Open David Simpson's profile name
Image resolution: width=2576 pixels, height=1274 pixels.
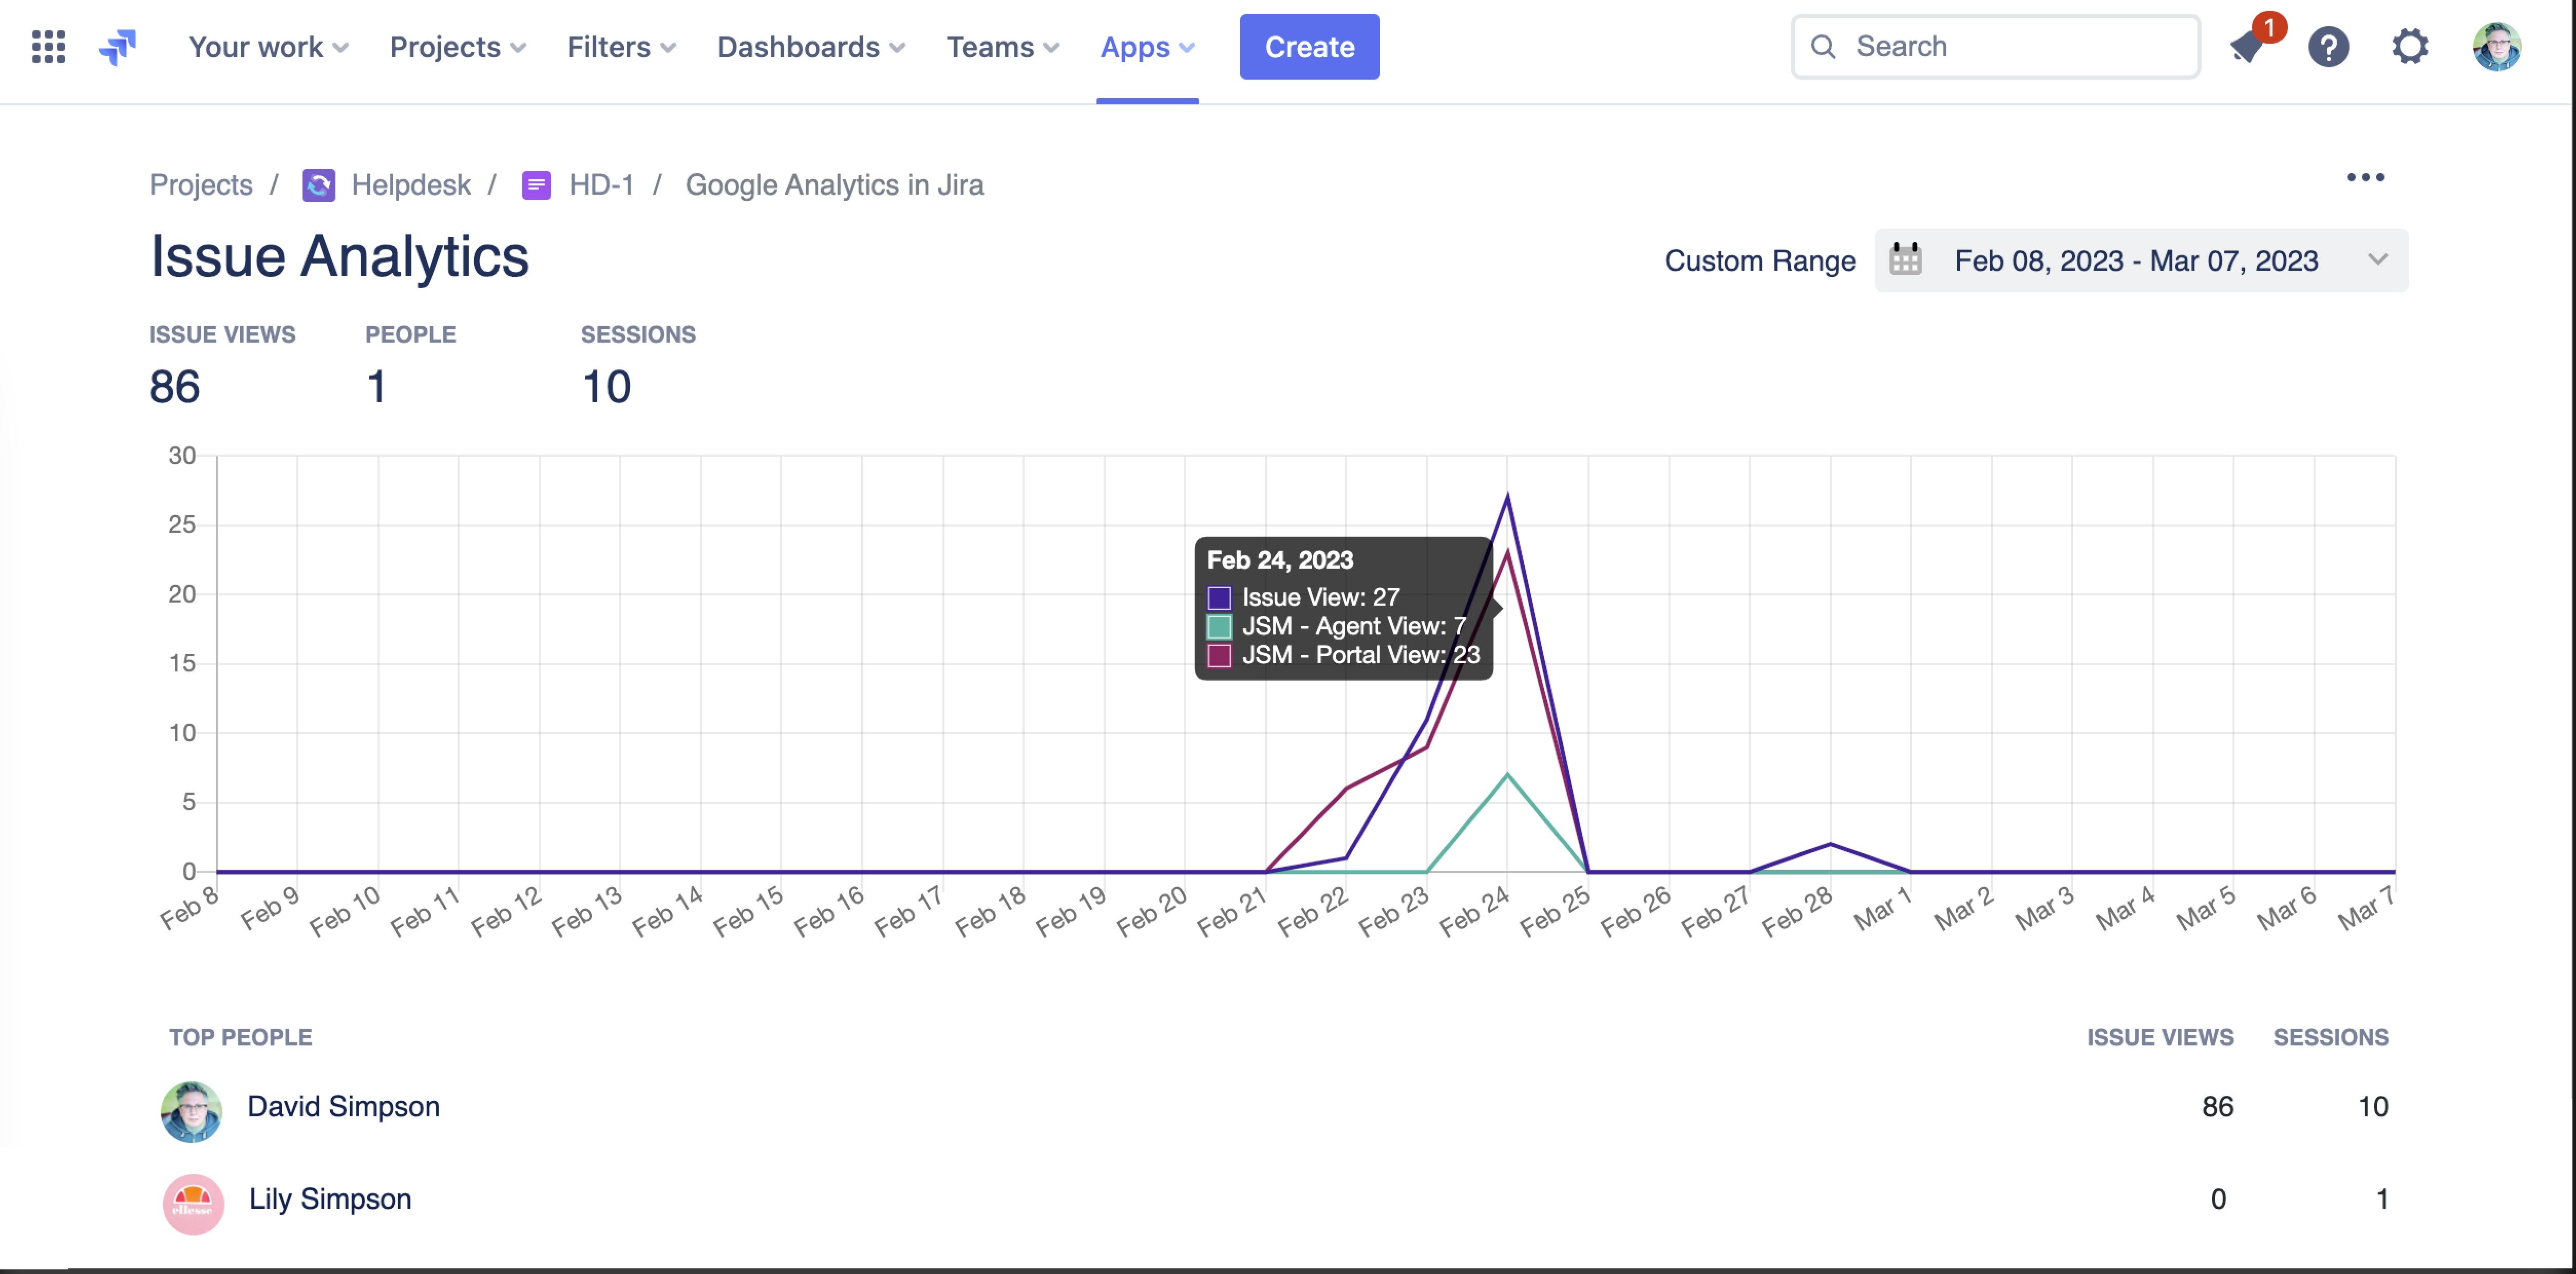tap(343, 1106)
